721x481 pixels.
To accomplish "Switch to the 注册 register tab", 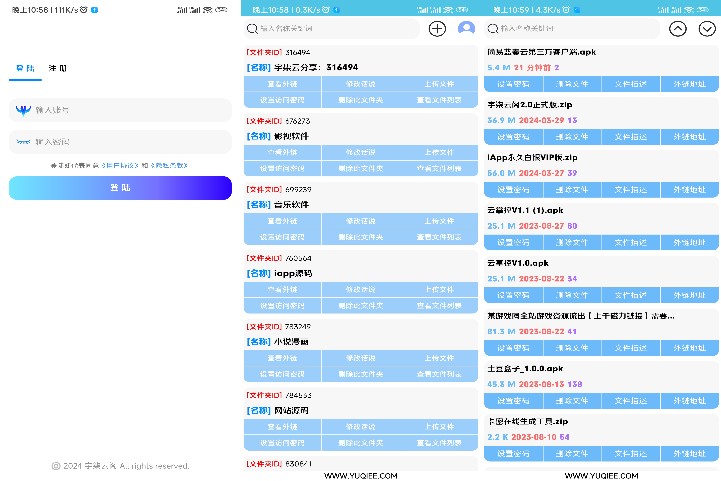I will pos(58,69).
